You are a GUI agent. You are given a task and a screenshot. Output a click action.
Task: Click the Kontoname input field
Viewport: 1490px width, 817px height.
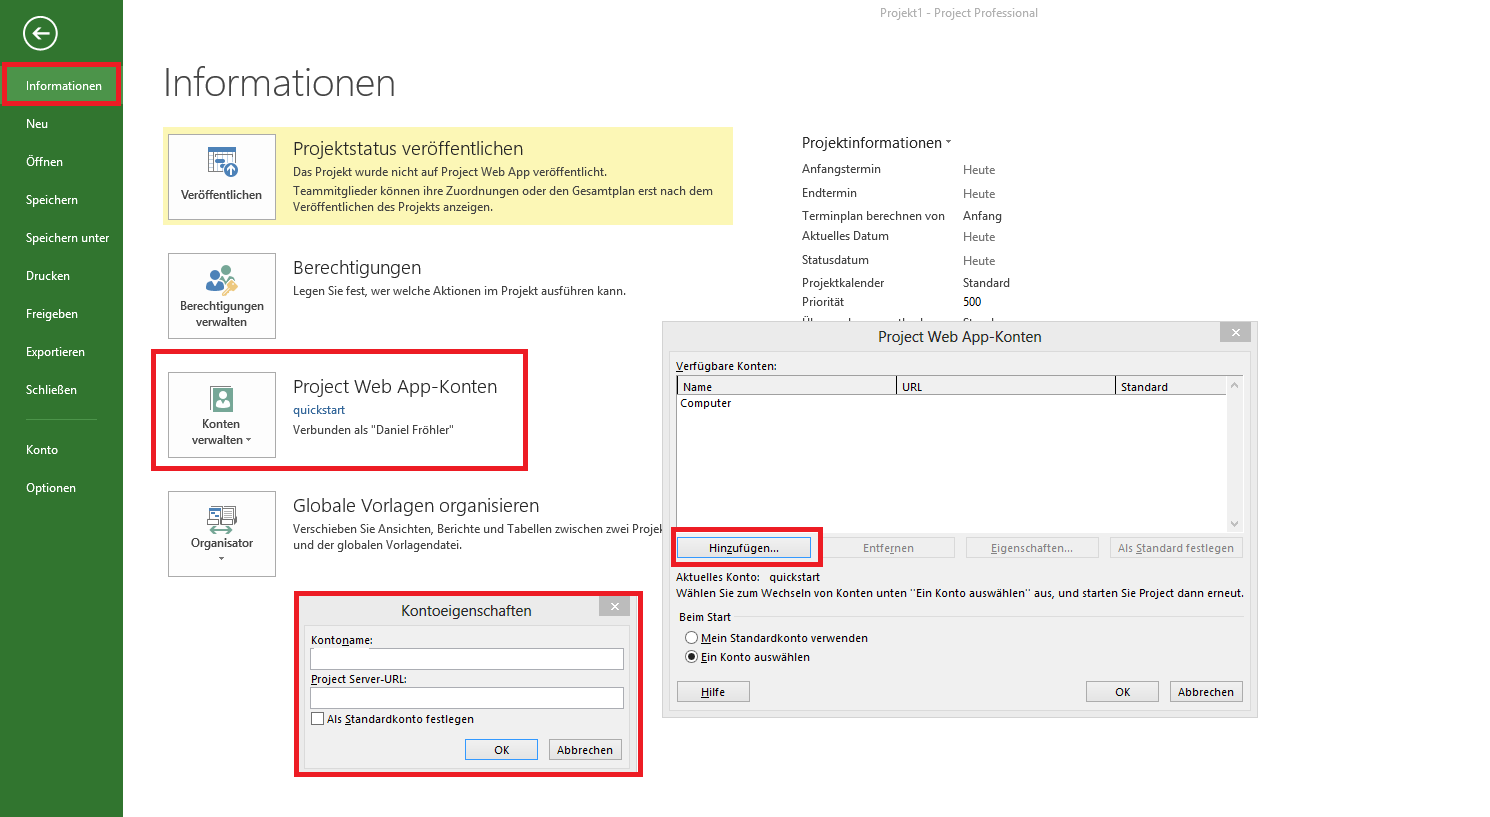[467, 659]
